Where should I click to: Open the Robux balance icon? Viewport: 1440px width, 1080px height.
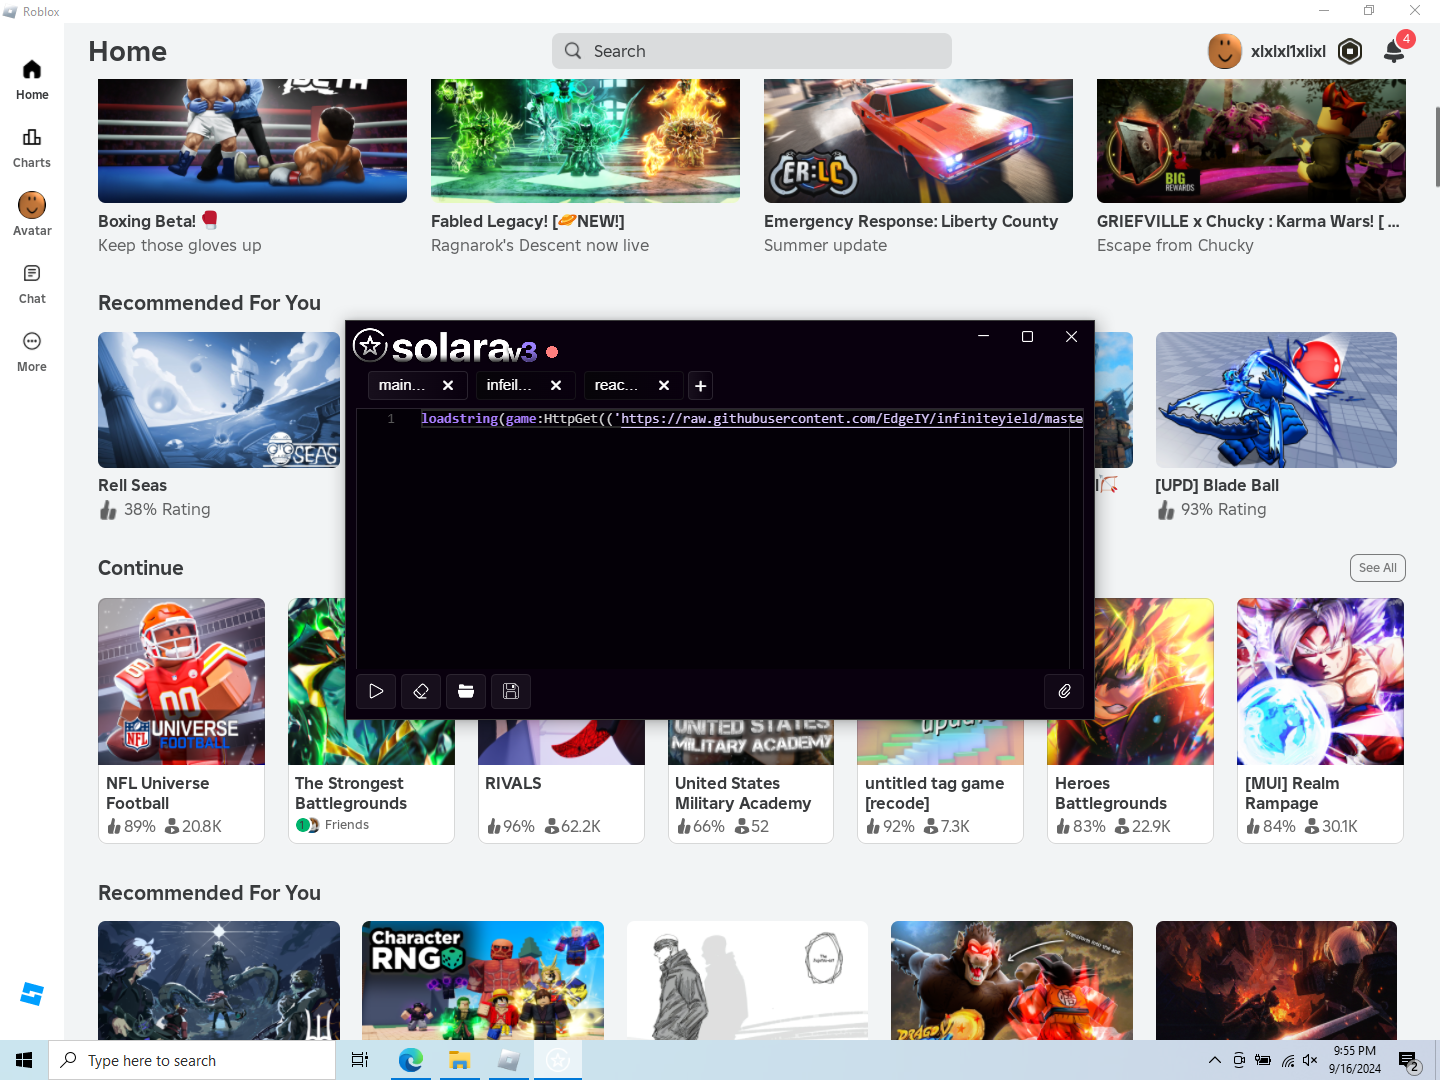click(x=1350, y=51)
